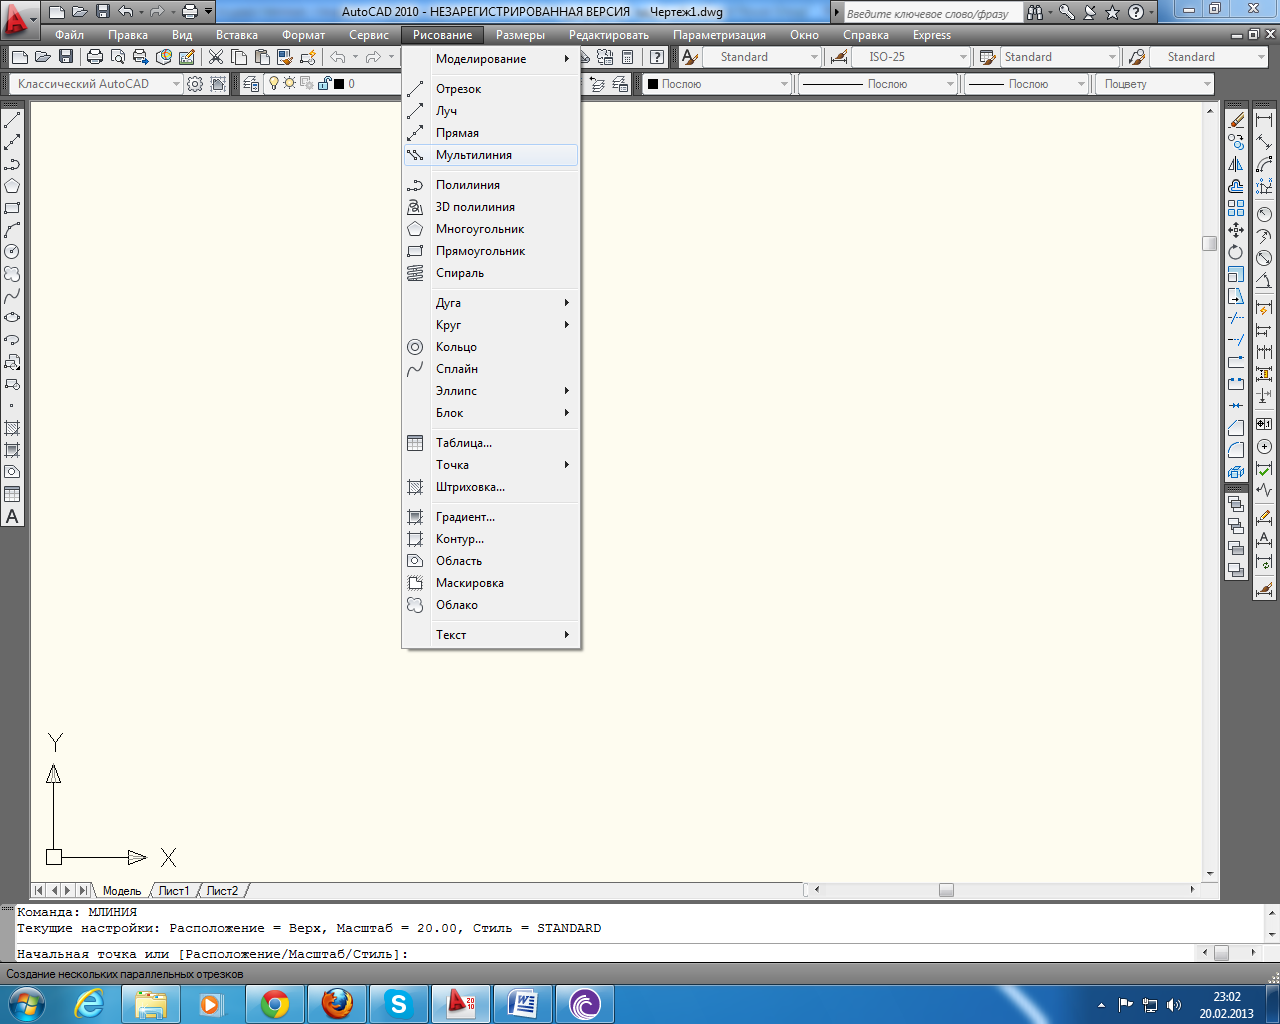Select the Ellipse tool in left toolbar
Image resolution: width=1280 pixels, height=1024 pixels.
tap(12, 318)
